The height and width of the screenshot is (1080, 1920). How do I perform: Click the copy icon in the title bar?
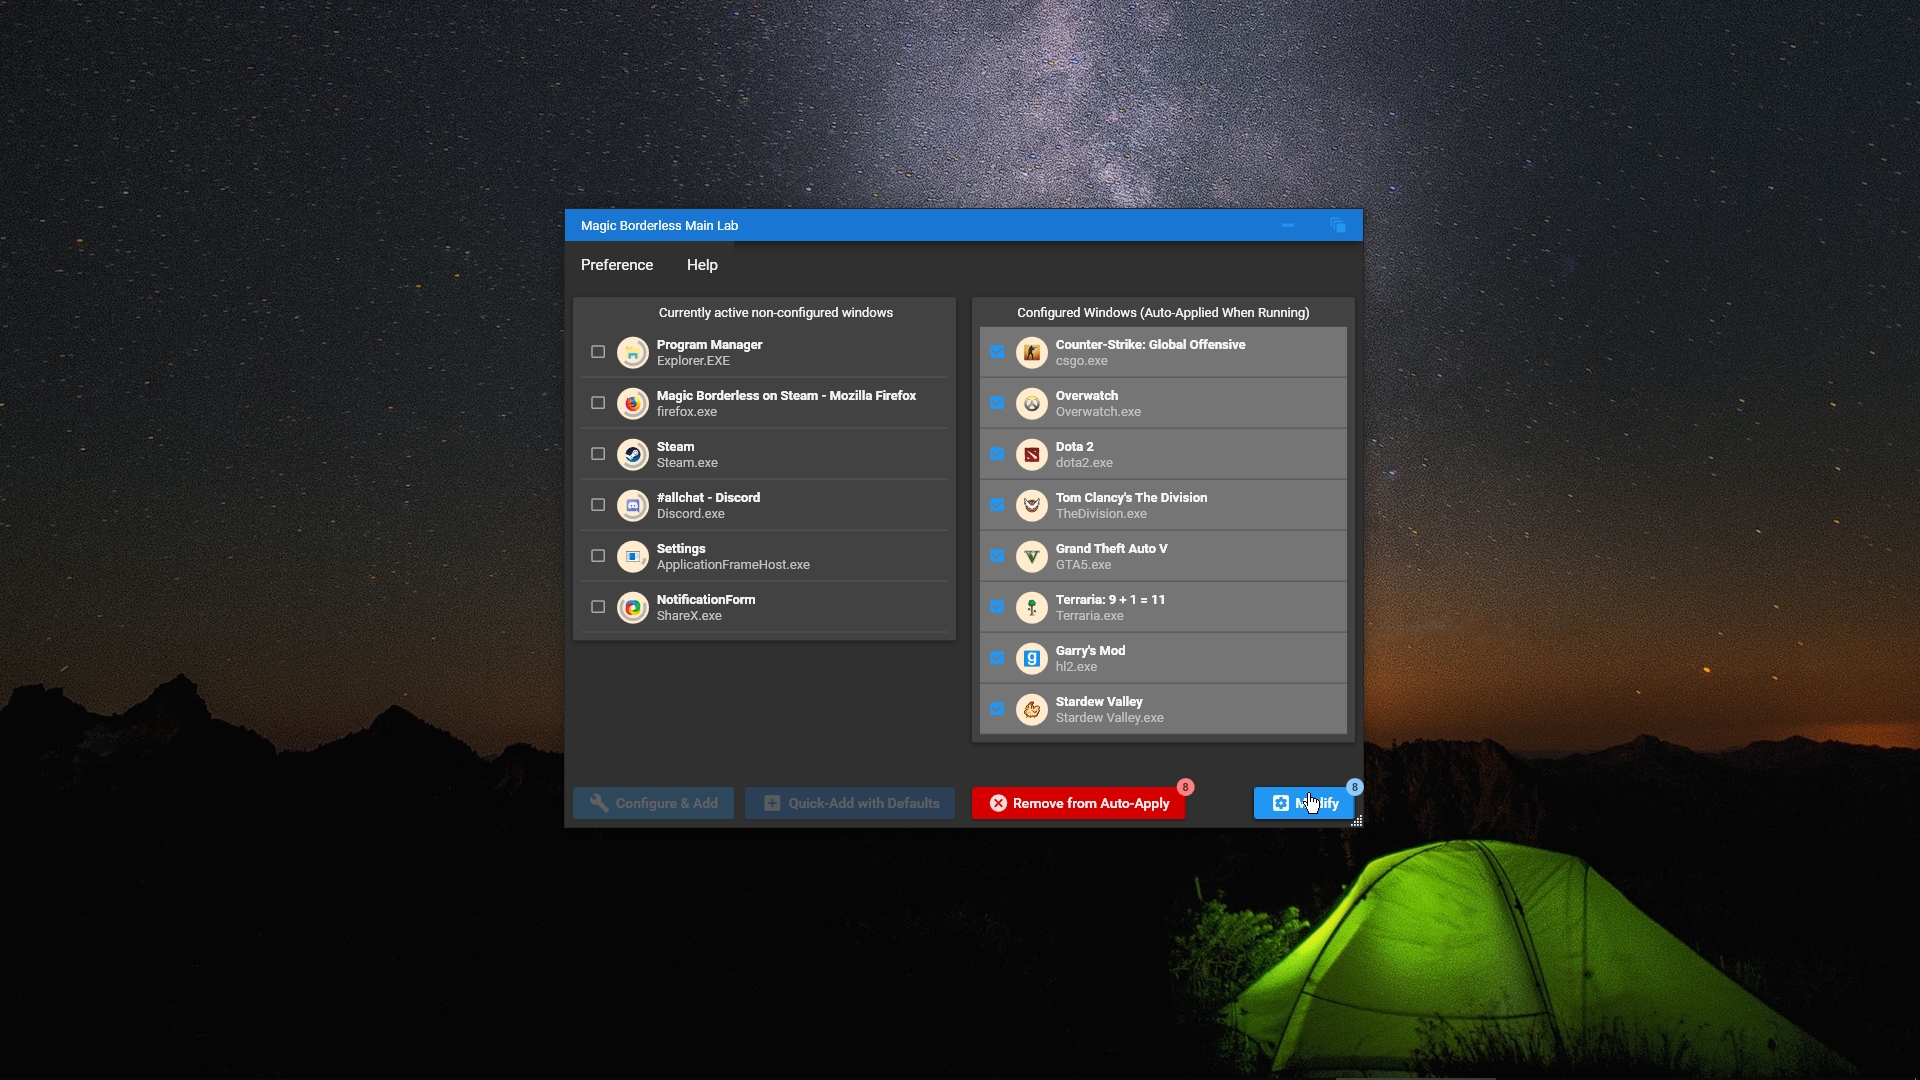click(1337, 225)
